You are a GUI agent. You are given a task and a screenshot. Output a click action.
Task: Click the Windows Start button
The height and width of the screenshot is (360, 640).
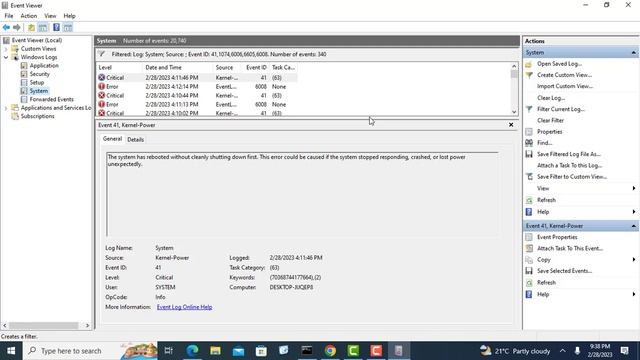click(11, 351)
